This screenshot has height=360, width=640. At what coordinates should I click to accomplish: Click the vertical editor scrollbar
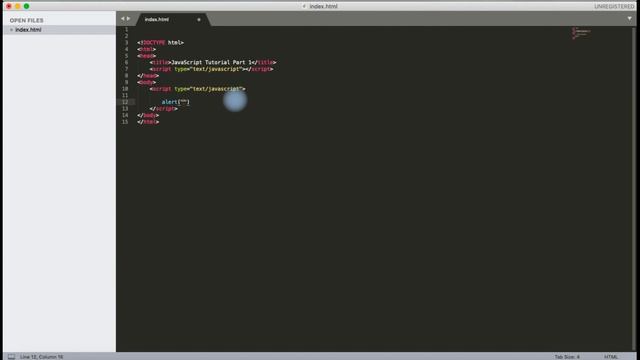[634, 189]
